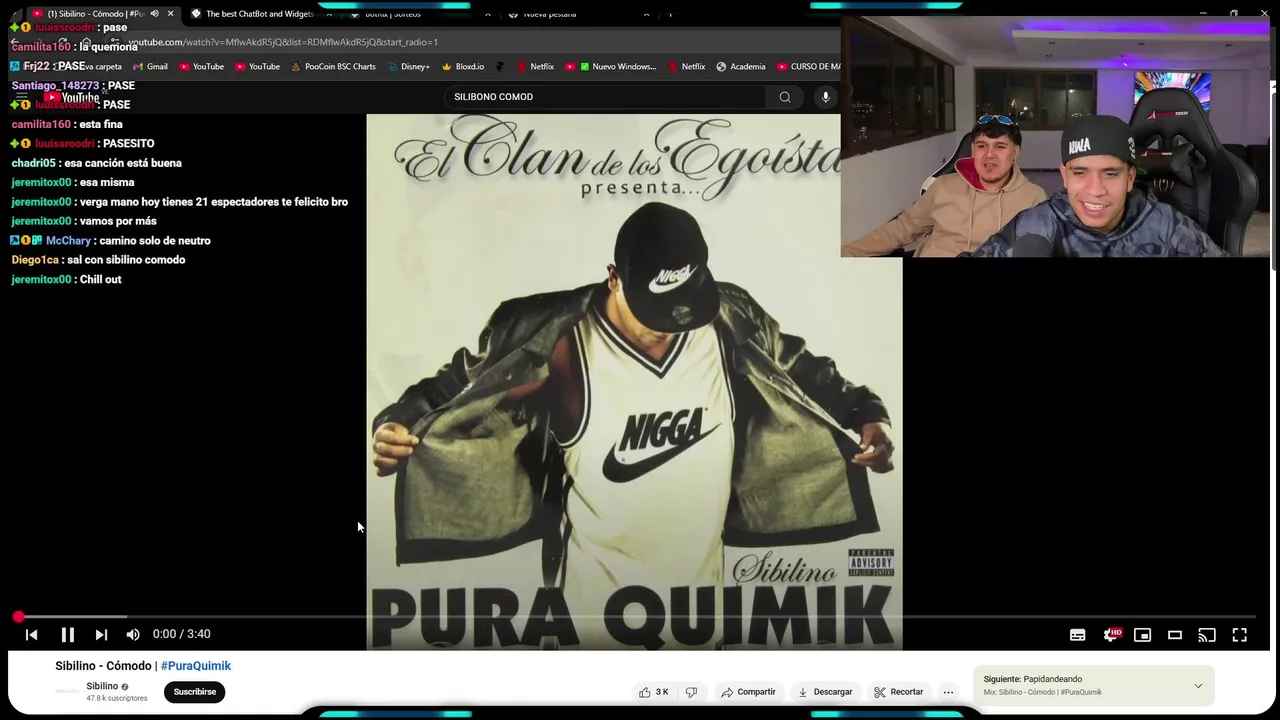Skip to the next video
This screenshot has width=1280, height=720.
(x=101, y=634)
